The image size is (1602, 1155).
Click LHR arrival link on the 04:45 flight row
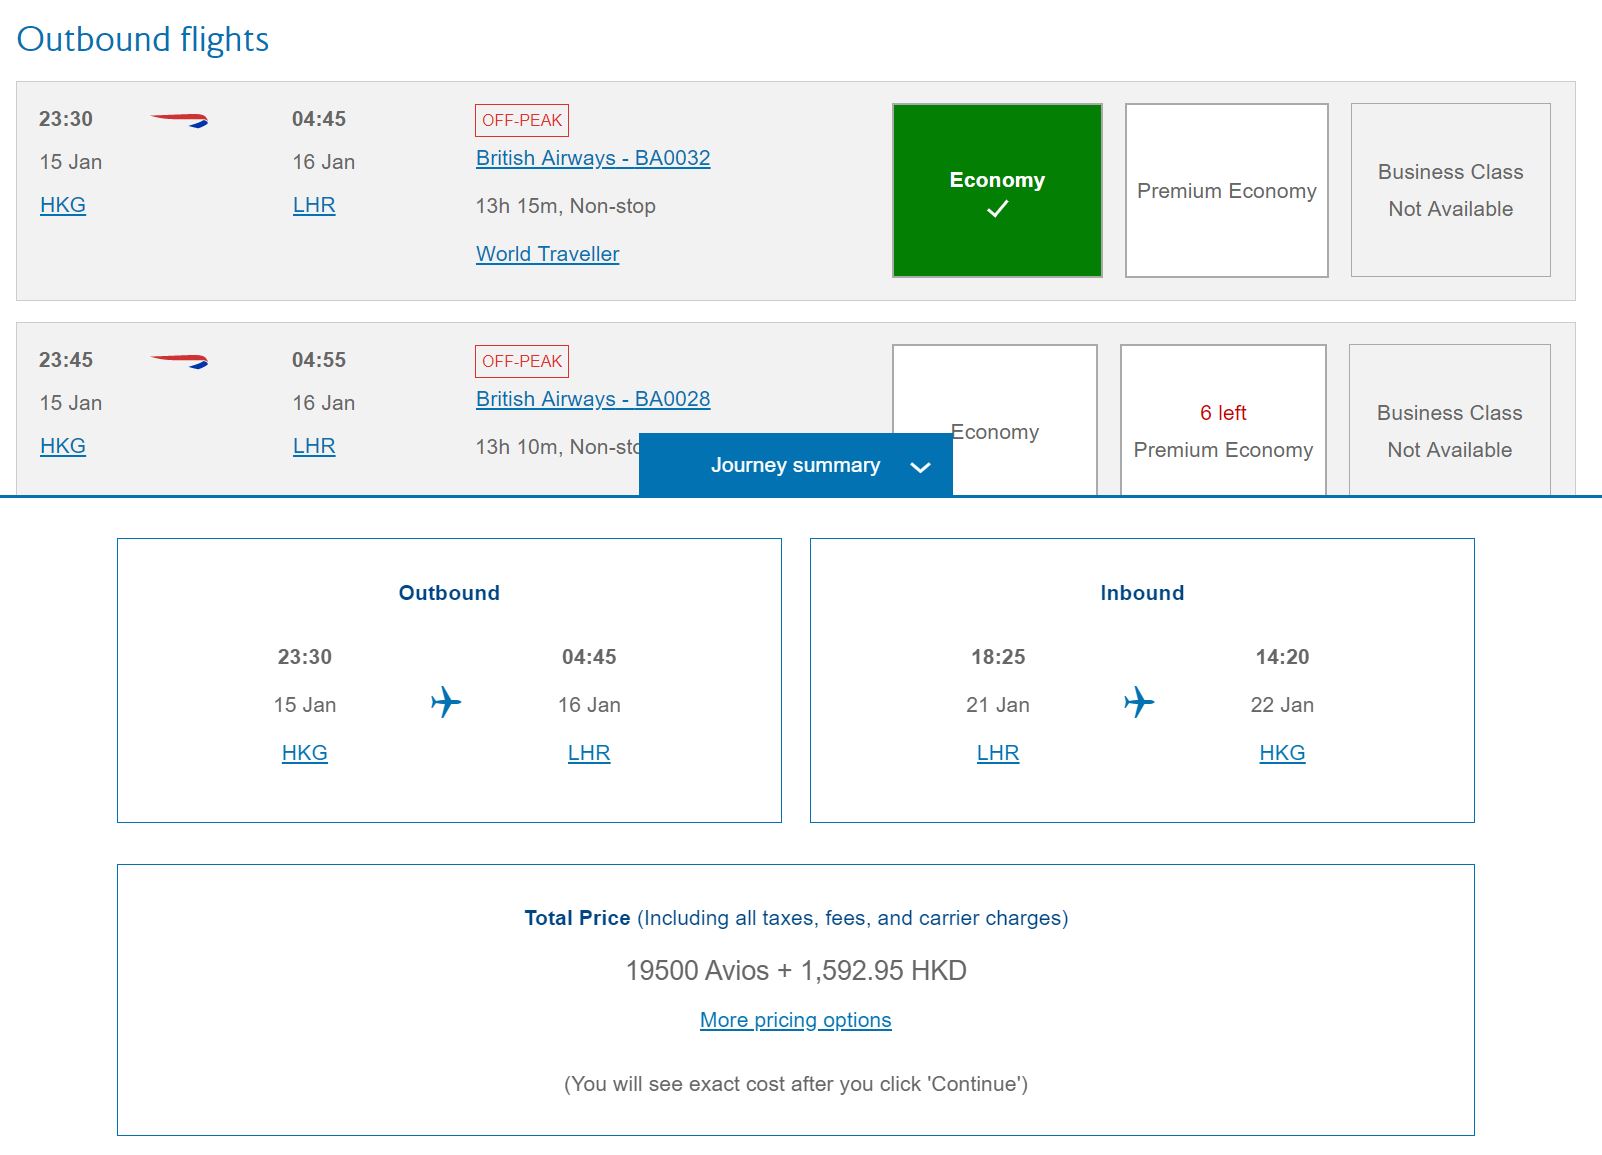314,205
